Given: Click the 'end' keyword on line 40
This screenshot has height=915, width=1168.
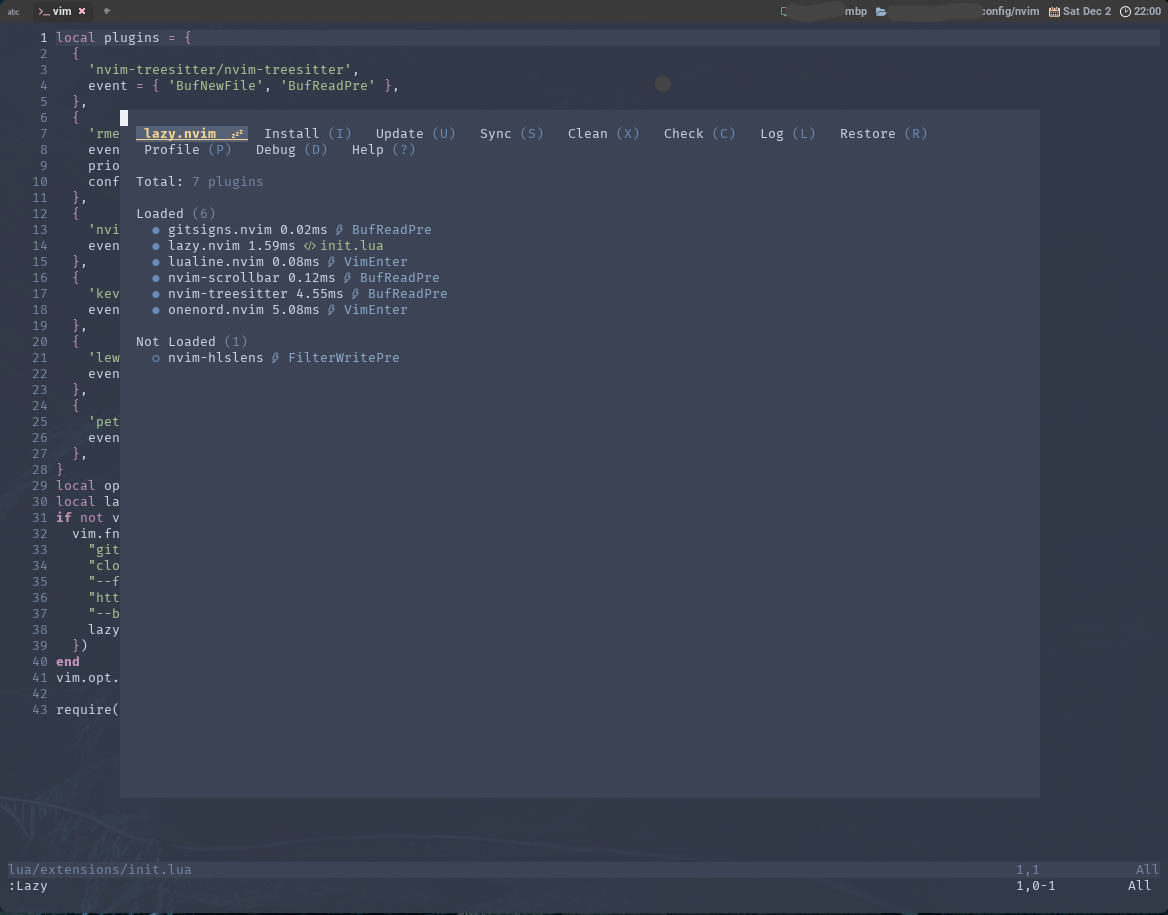Looking at the screenshot, I should [x=68, y=662].
